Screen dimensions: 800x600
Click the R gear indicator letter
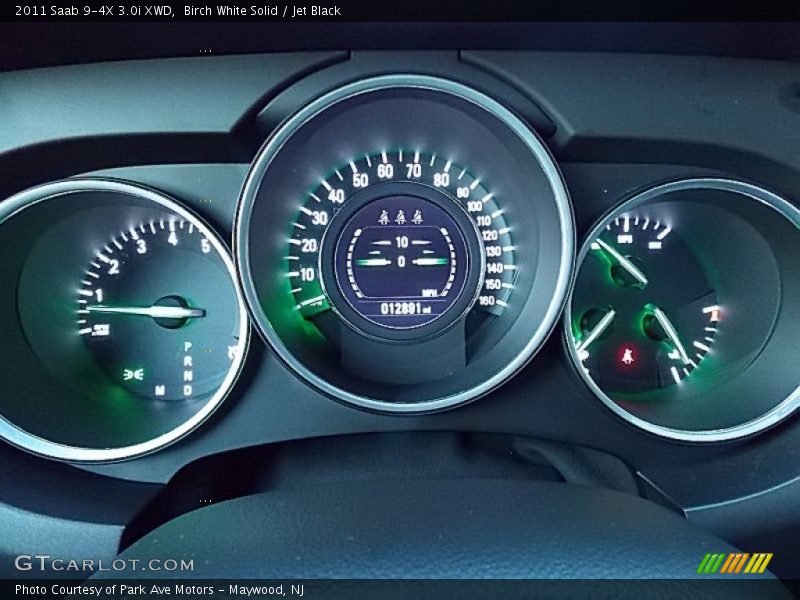tap(188, 361)
